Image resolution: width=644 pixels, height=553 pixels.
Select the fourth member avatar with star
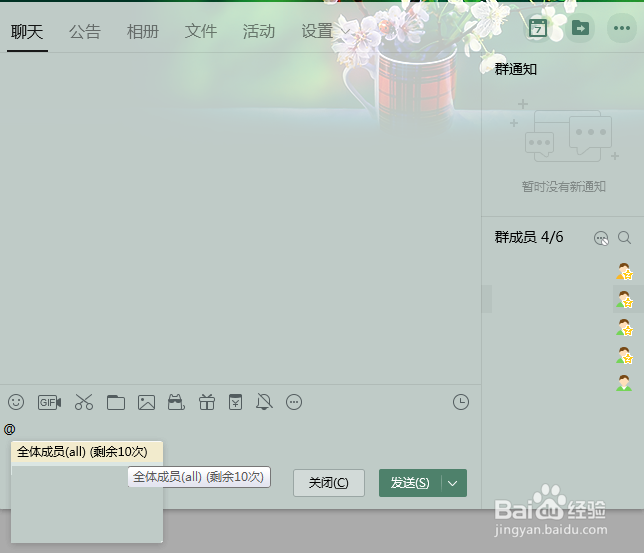tap(624, 355)
